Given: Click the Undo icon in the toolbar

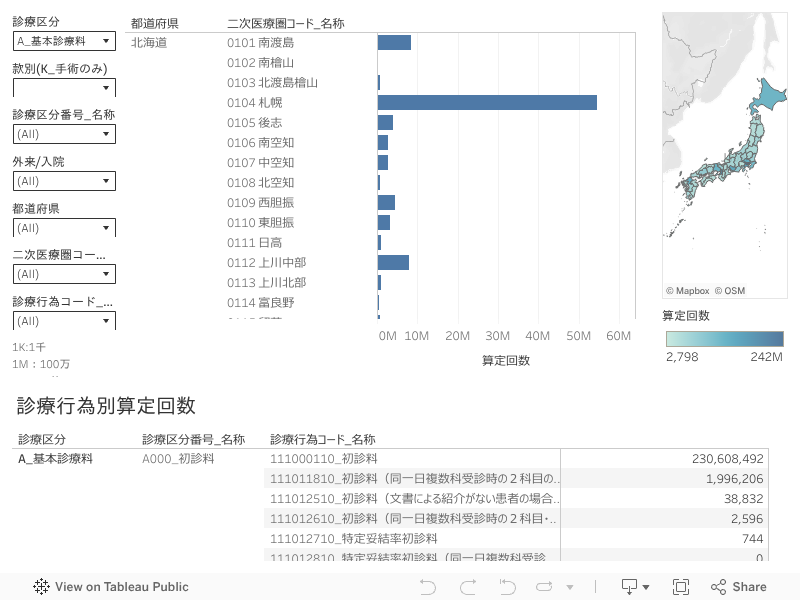Looking at the screenshot, I should click(428, 587).
